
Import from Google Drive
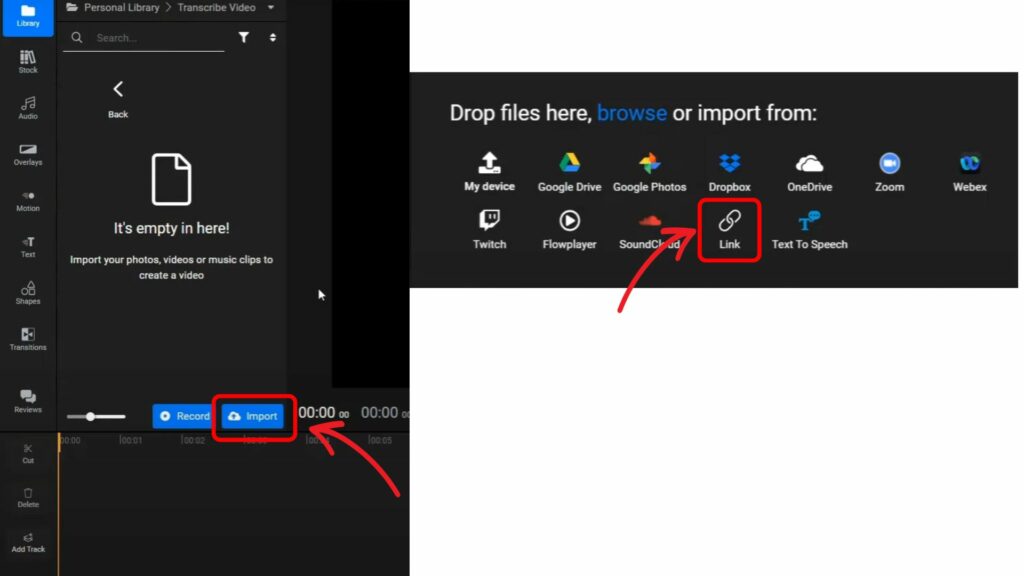tap(568, 170)
